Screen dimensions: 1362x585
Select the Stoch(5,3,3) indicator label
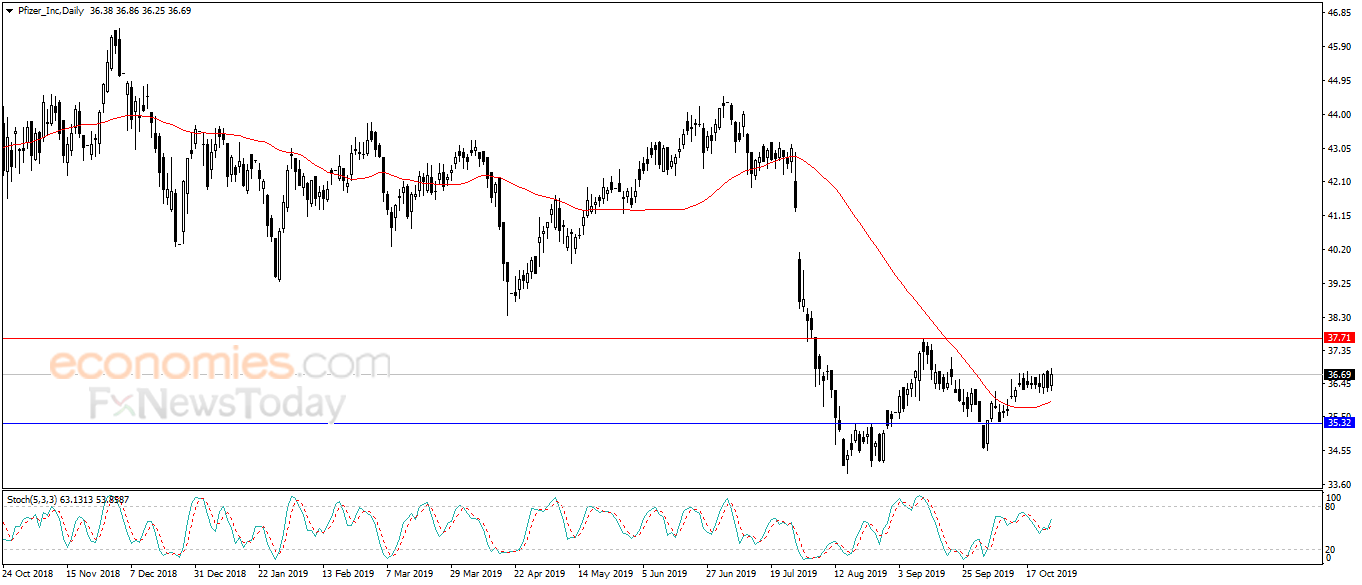(31, 499)
